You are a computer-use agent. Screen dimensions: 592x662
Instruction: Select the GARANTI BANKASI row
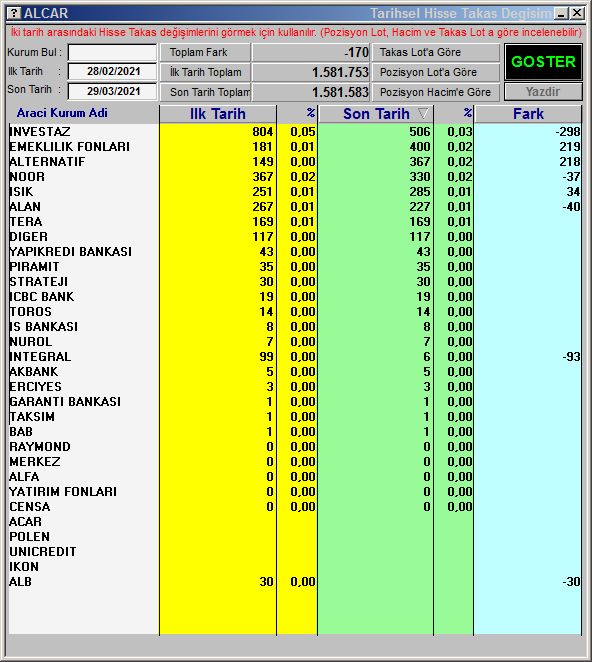click(295, 402)
